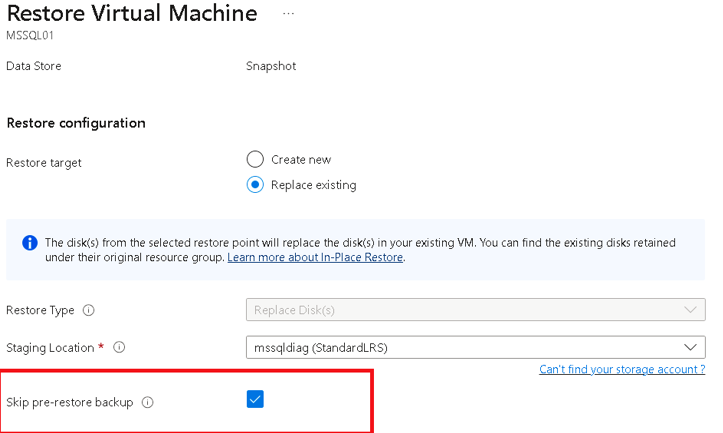Click the Staging Location info icon
This screenshot has height=433, width=723.
[119, 347]
